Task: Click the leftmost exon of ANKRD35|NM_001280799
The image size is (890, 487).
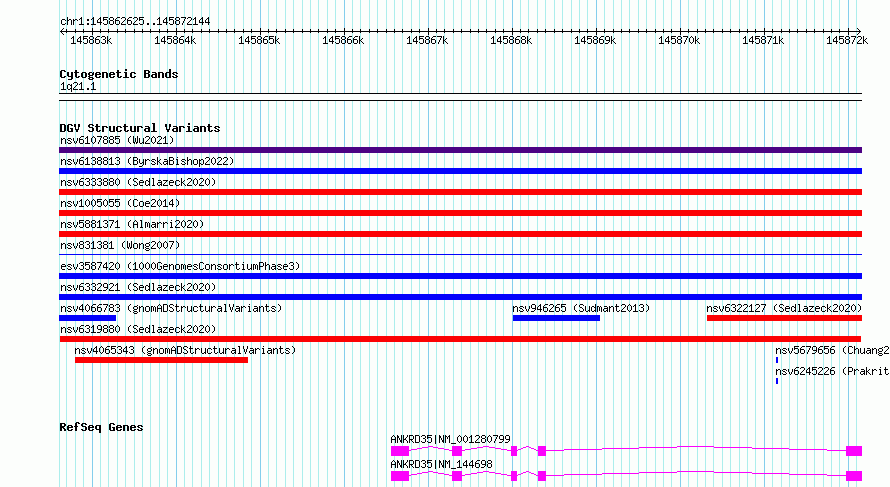Action: tap(400, 451)
